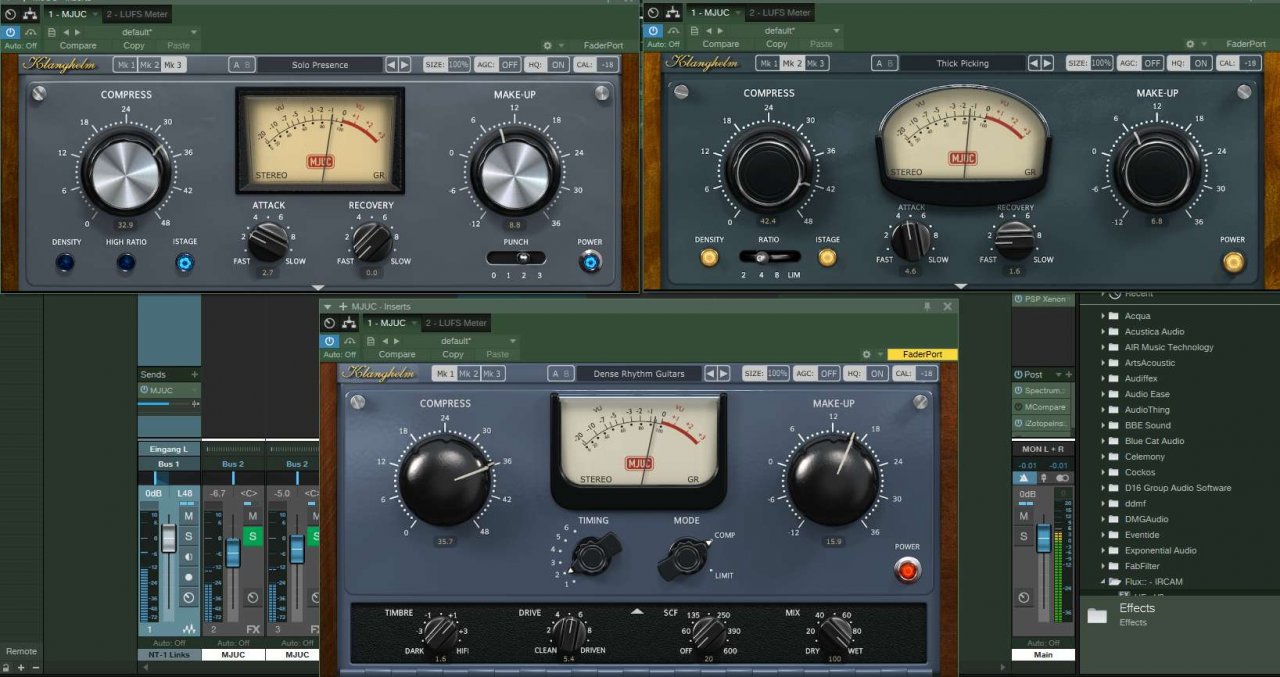
Task: Switch to 2 - LUFS Meter in bottom window
Action: tap(455, 323)
